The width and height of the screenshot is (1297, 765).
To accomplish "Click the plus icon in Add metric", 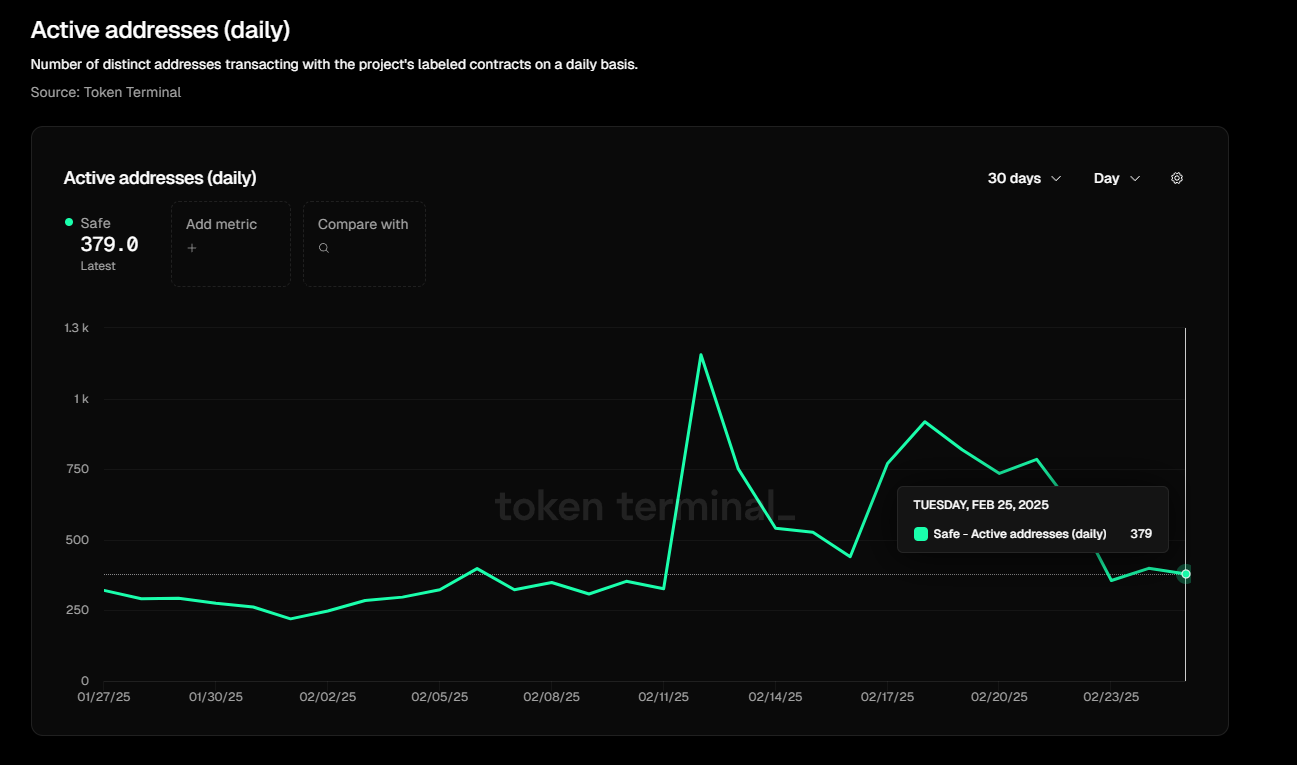I will [192, 247].
